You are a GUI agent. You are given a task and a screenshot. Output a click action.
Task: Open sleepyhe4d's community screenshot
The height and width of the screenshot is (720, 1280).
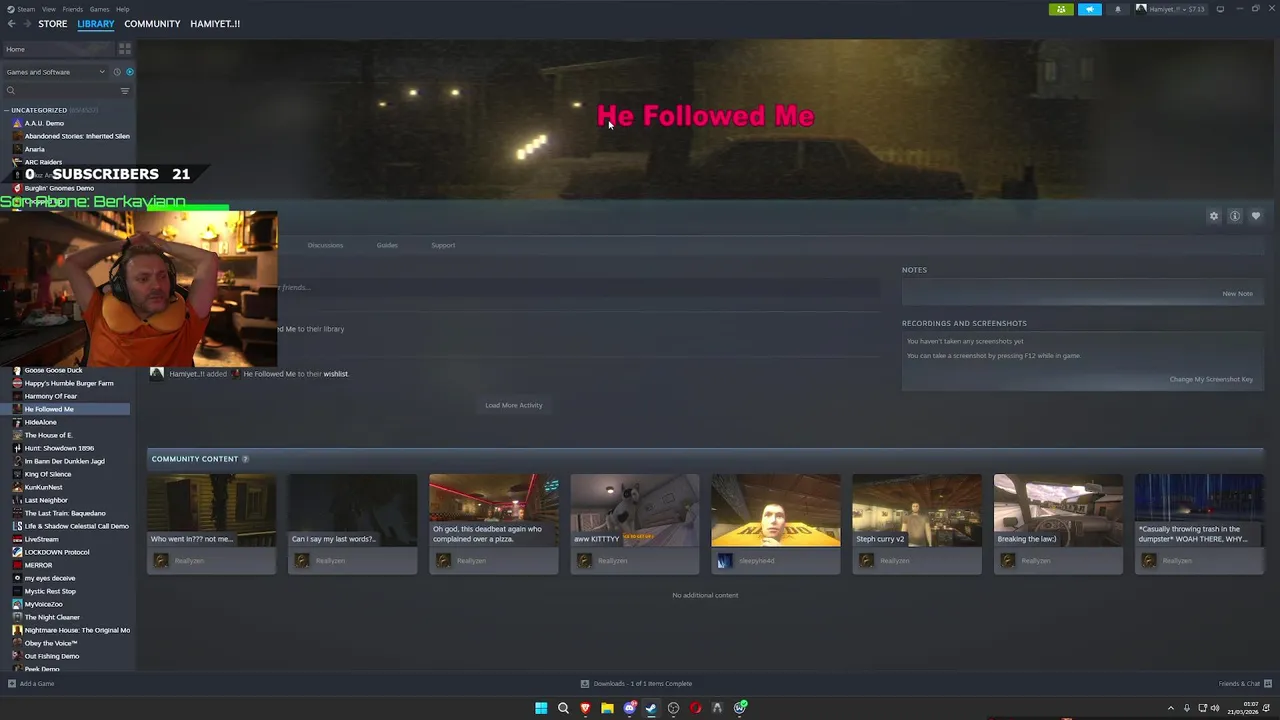(776, 511)
